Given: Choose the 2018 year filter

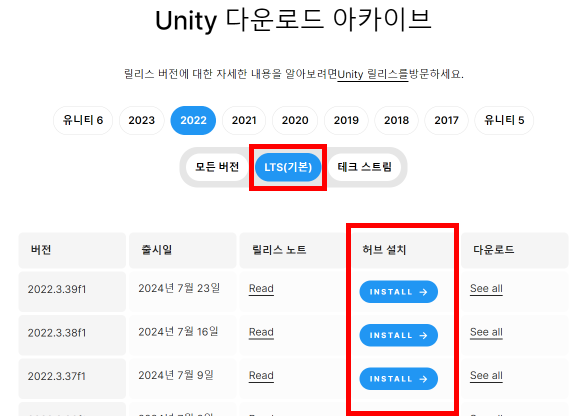Looking at the screenshot, I should [x=396, y=120].
